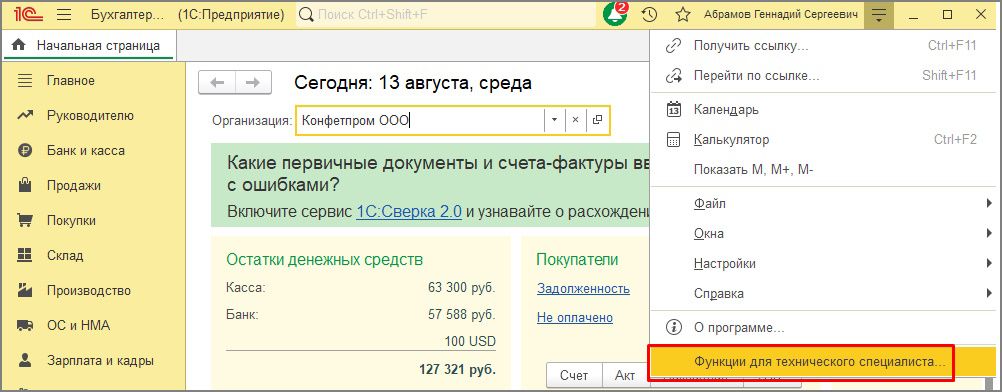Clear the organization field with X

[x=575, y=120]
